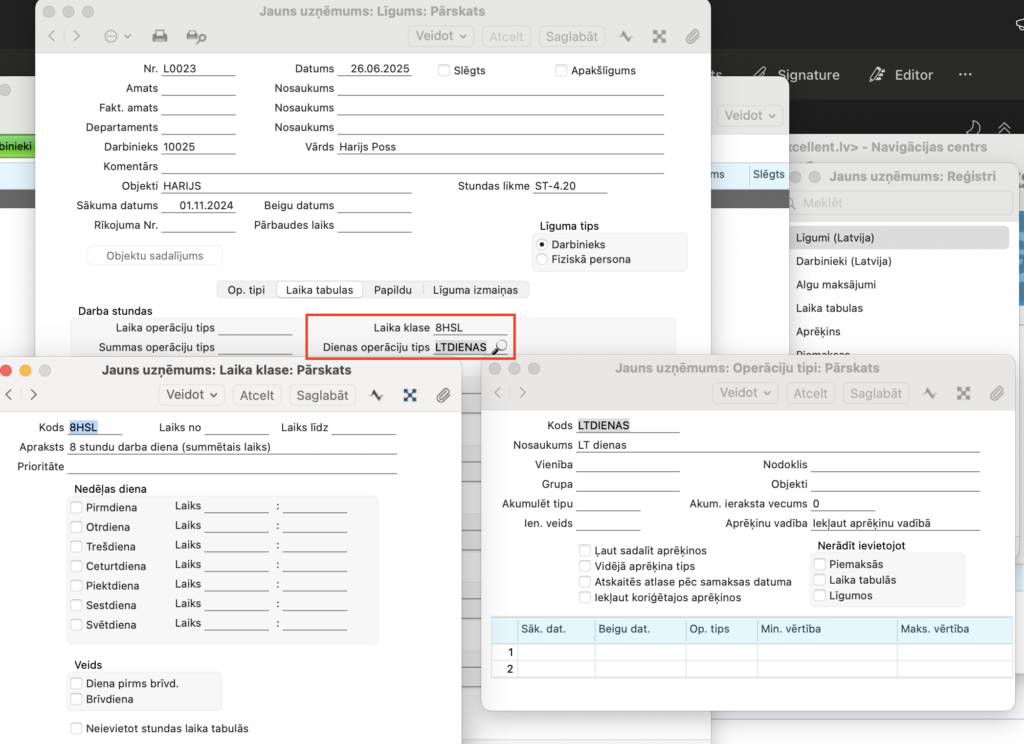The image size is (1024, 744).
Task: Select Darbinieks contract type radio
Action: pos(541,244)
